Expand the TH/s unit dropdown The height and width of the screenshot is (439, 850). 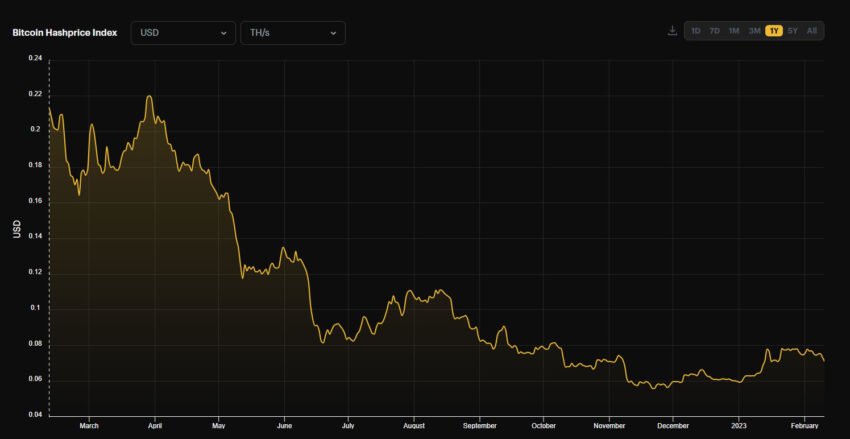coord(293,33)
